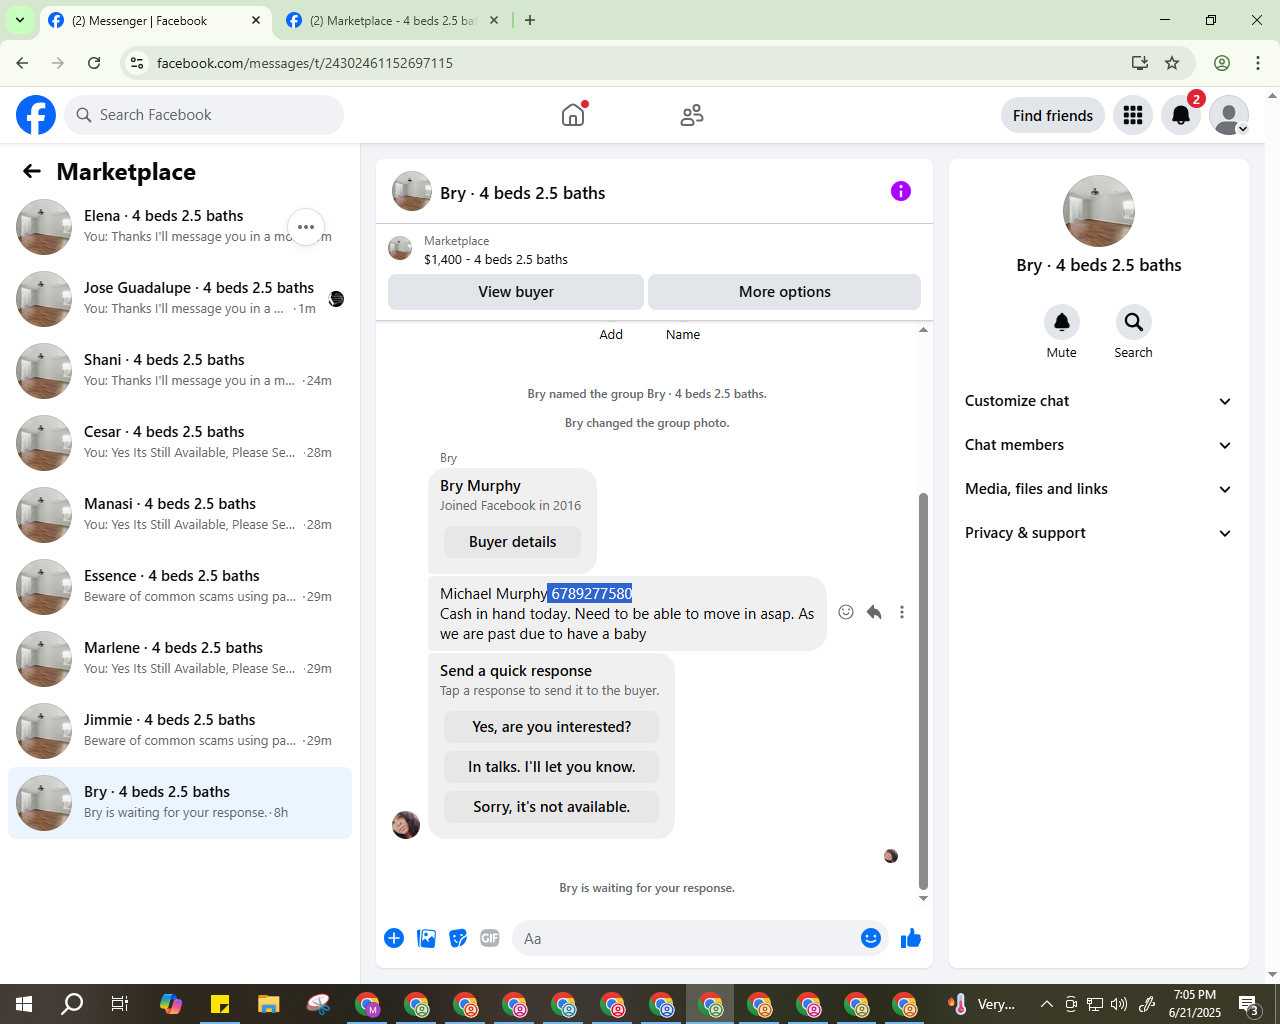This screenshot has height=1024, width=1280.
Task: Open a new Chrome tab
Action: [x=530, y=20]
